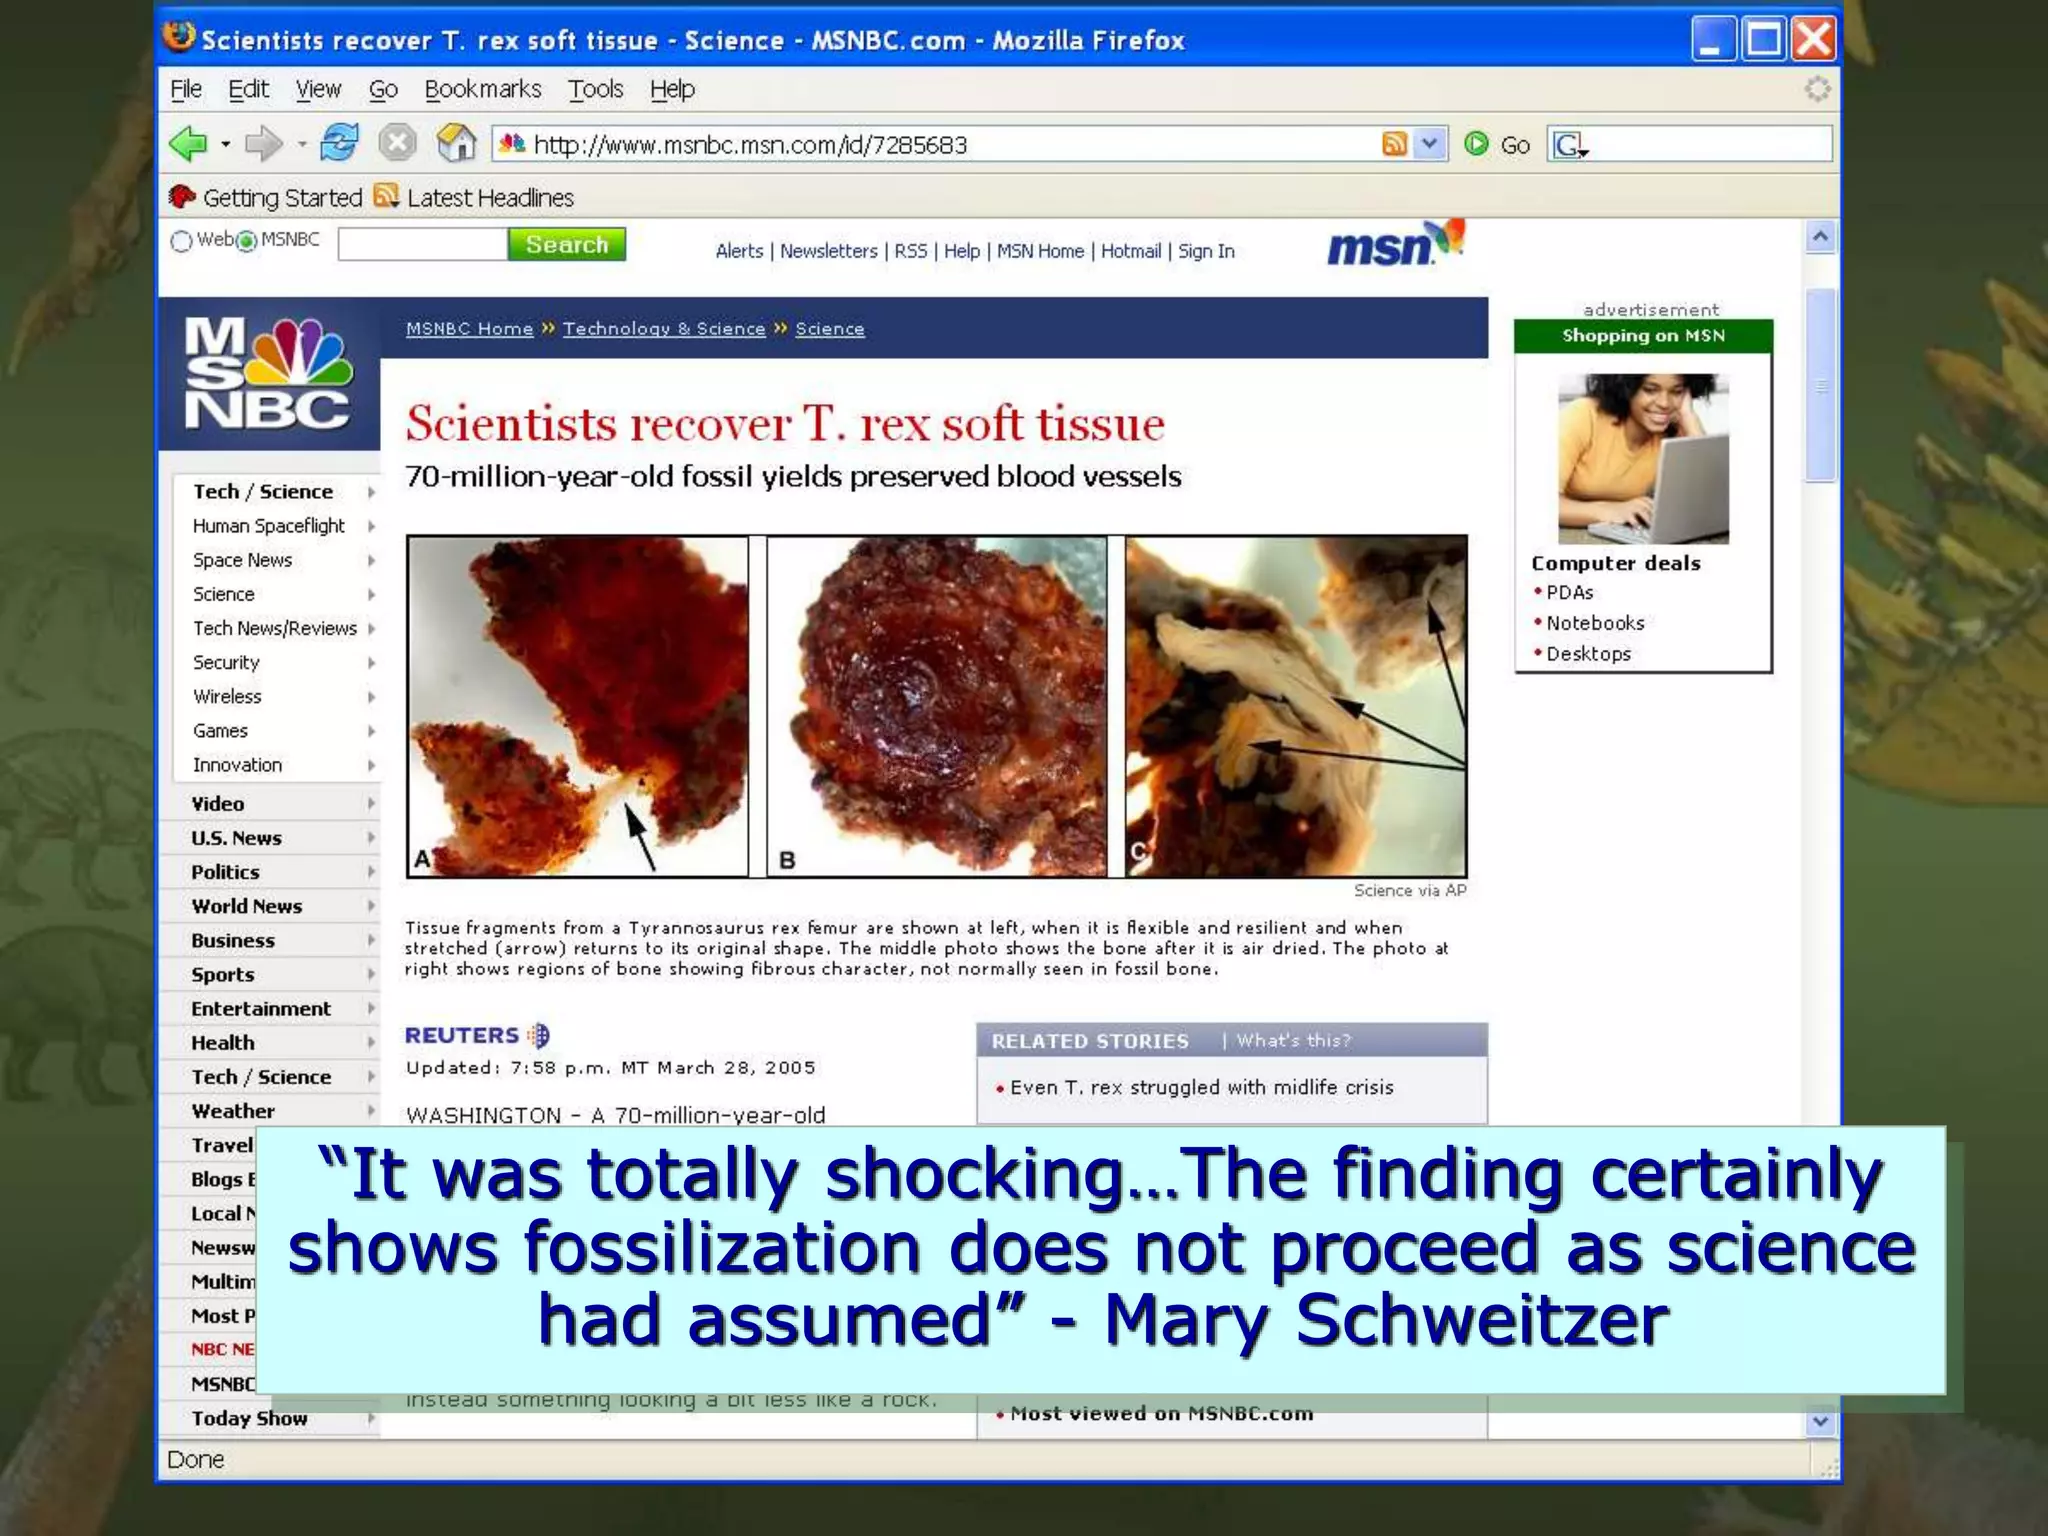Open the Entertainment sidebar section
Image resolution: width=2048 pixels, height=1536 pixels.
(260, 1008)
